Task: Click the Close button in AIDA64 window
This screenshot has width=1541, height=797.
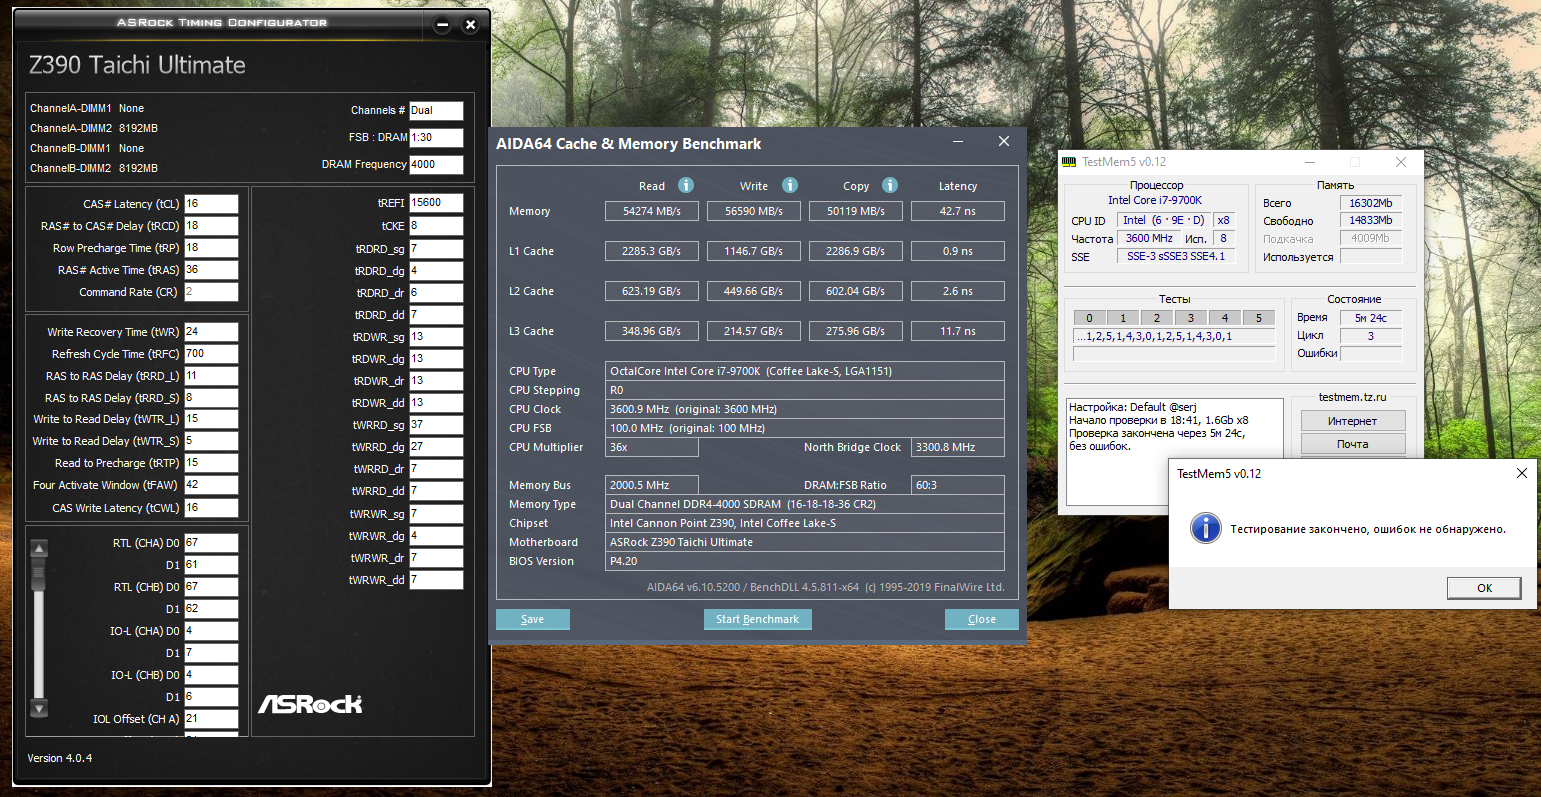Action: coord(982,619)
